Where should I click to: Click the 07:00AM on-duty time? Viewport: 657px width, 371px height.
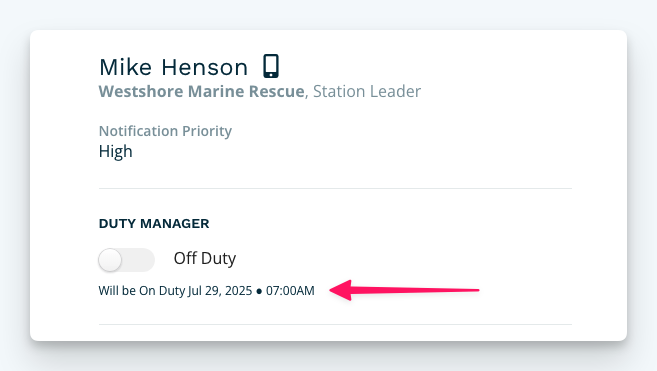[290, 291]
